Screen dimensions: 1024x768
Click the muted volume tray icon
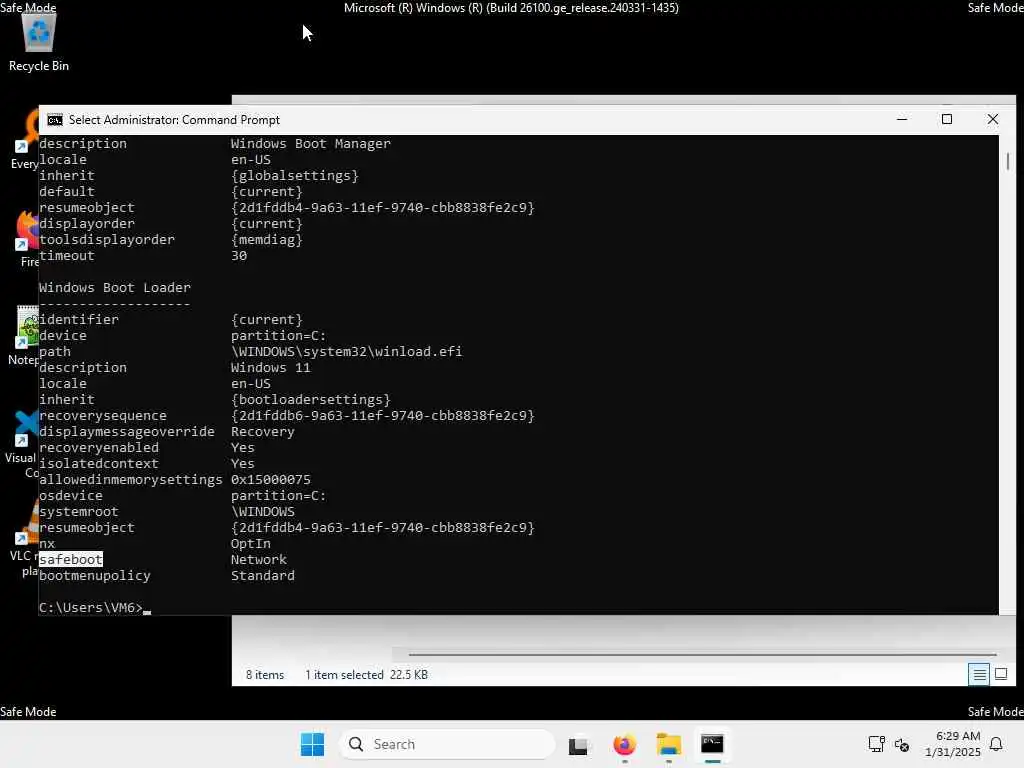[902, 744]
